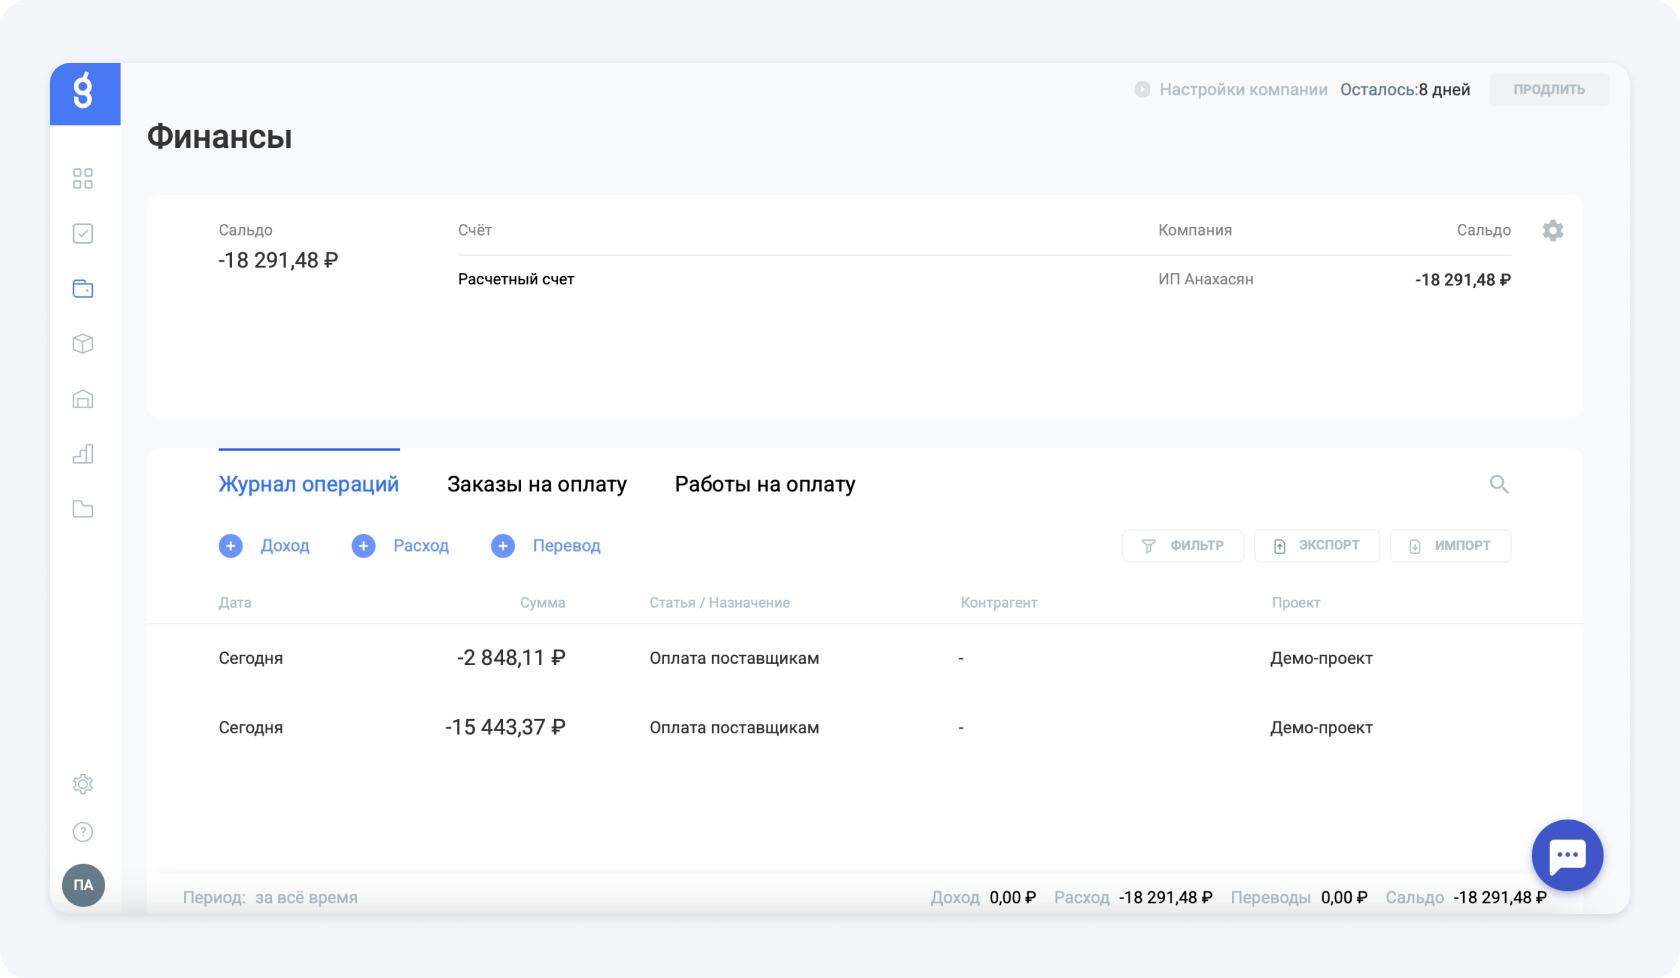Screen dimensions: 1680x978
Task: Click the search magnifier icon
Action: coord(1498,485)
